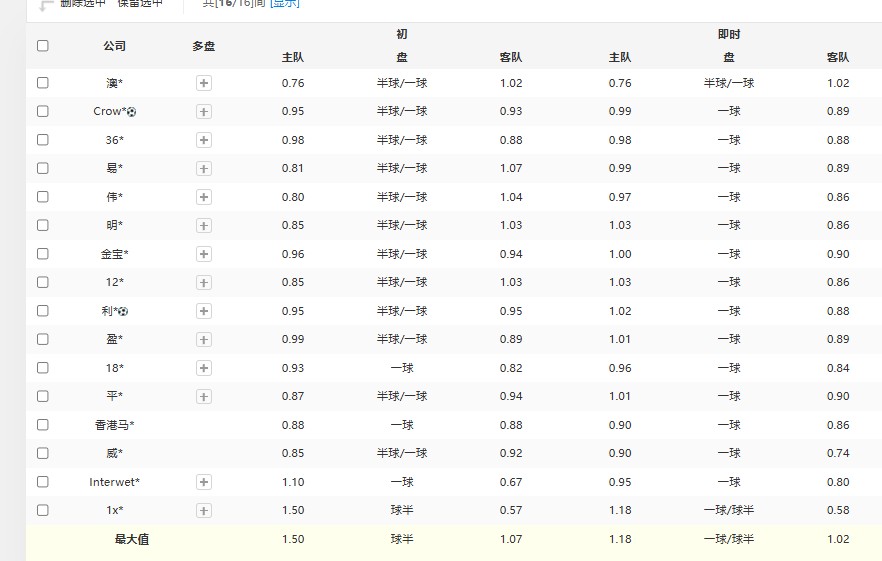882x561 pixels.
Task: Expand multi-handicap plus icon for 澳* row
Action: click(x=204, y=83)
